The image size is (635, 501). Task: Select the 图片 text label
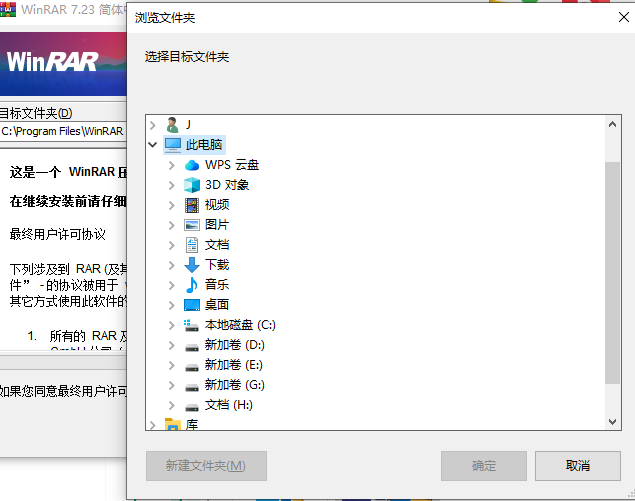217,225
